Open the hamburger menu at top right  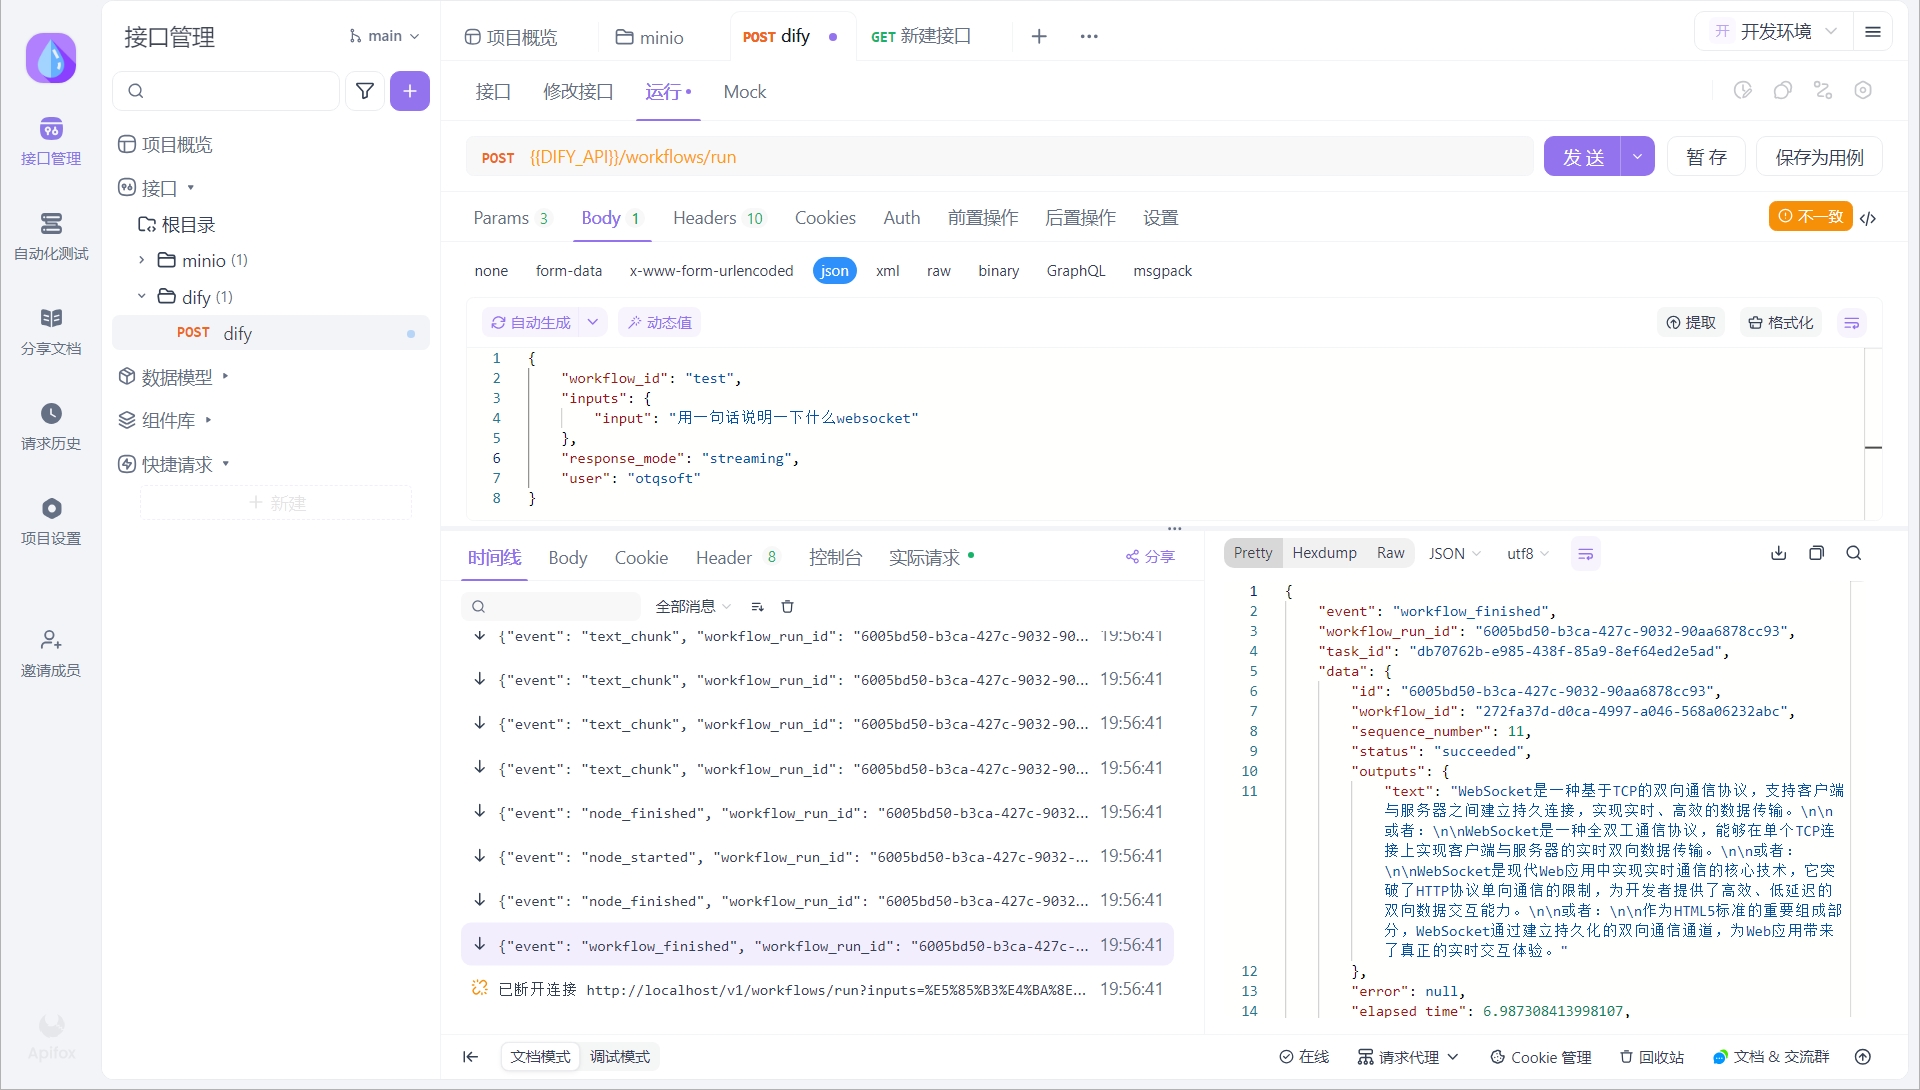[x=1873, y=32]
